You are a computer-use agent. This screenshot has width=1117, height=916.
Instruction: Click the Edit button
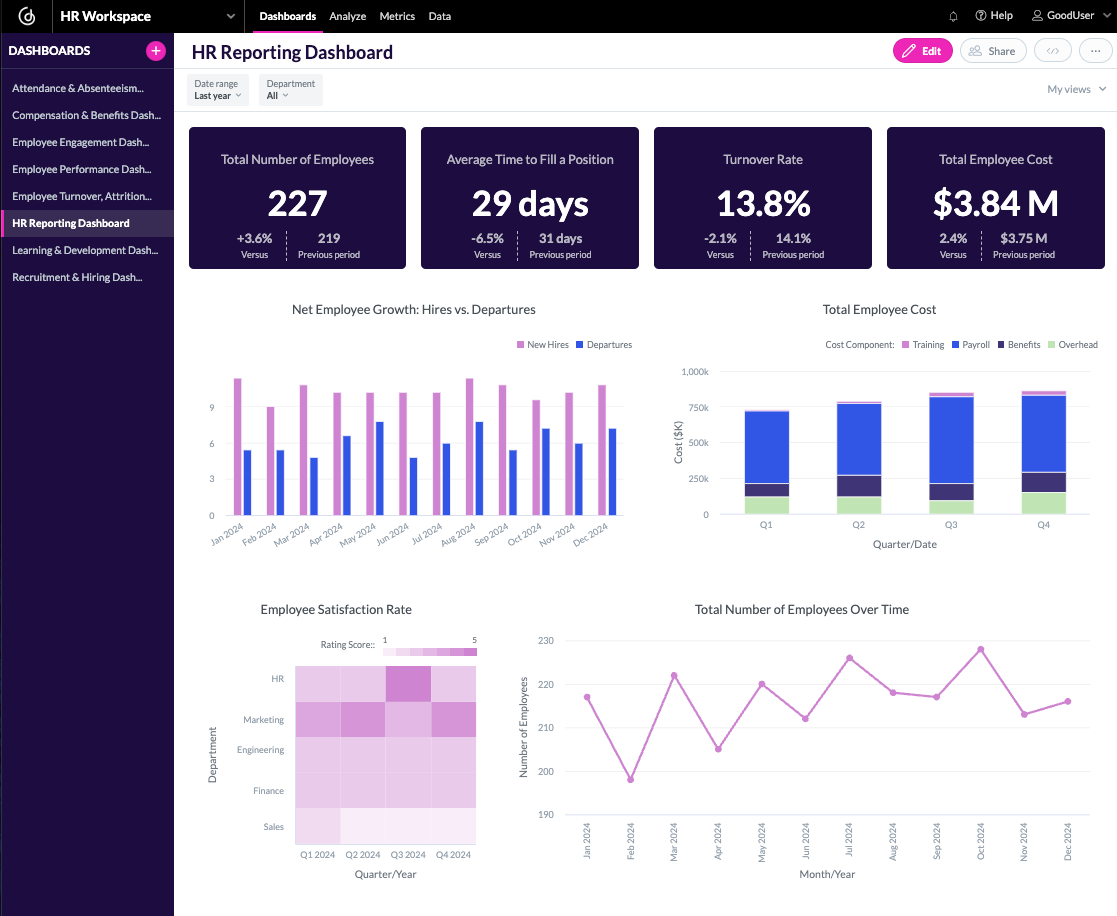[x=922, y=50]
